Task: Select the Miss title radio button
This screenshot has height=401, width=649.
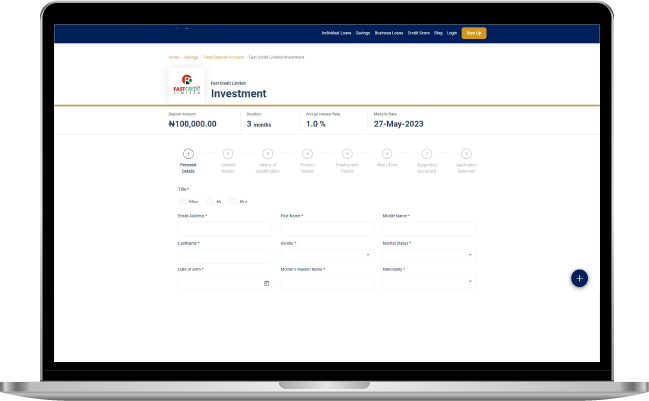Action: [x=183, y=202]
